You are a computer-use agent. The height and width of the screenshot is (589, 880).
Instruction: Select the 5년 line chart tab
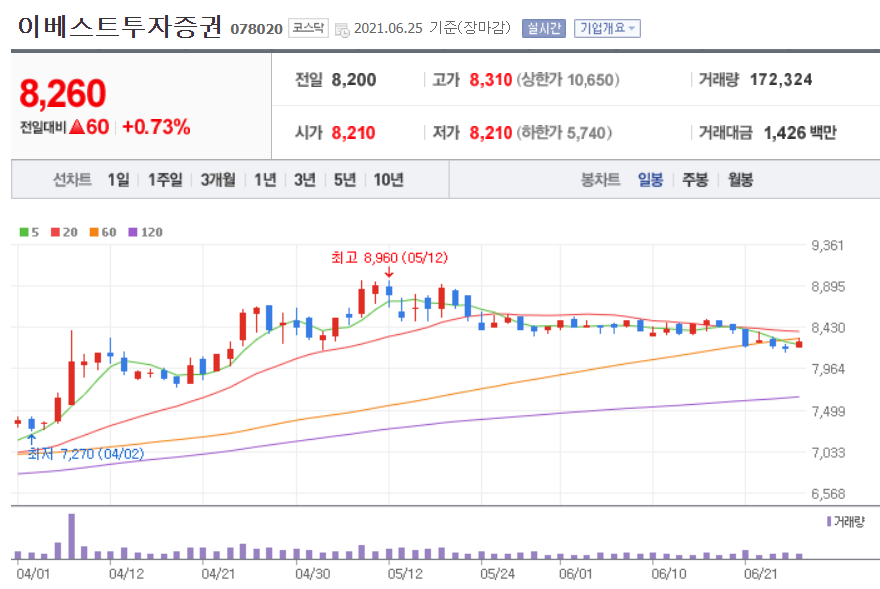[x=345, y=180]
